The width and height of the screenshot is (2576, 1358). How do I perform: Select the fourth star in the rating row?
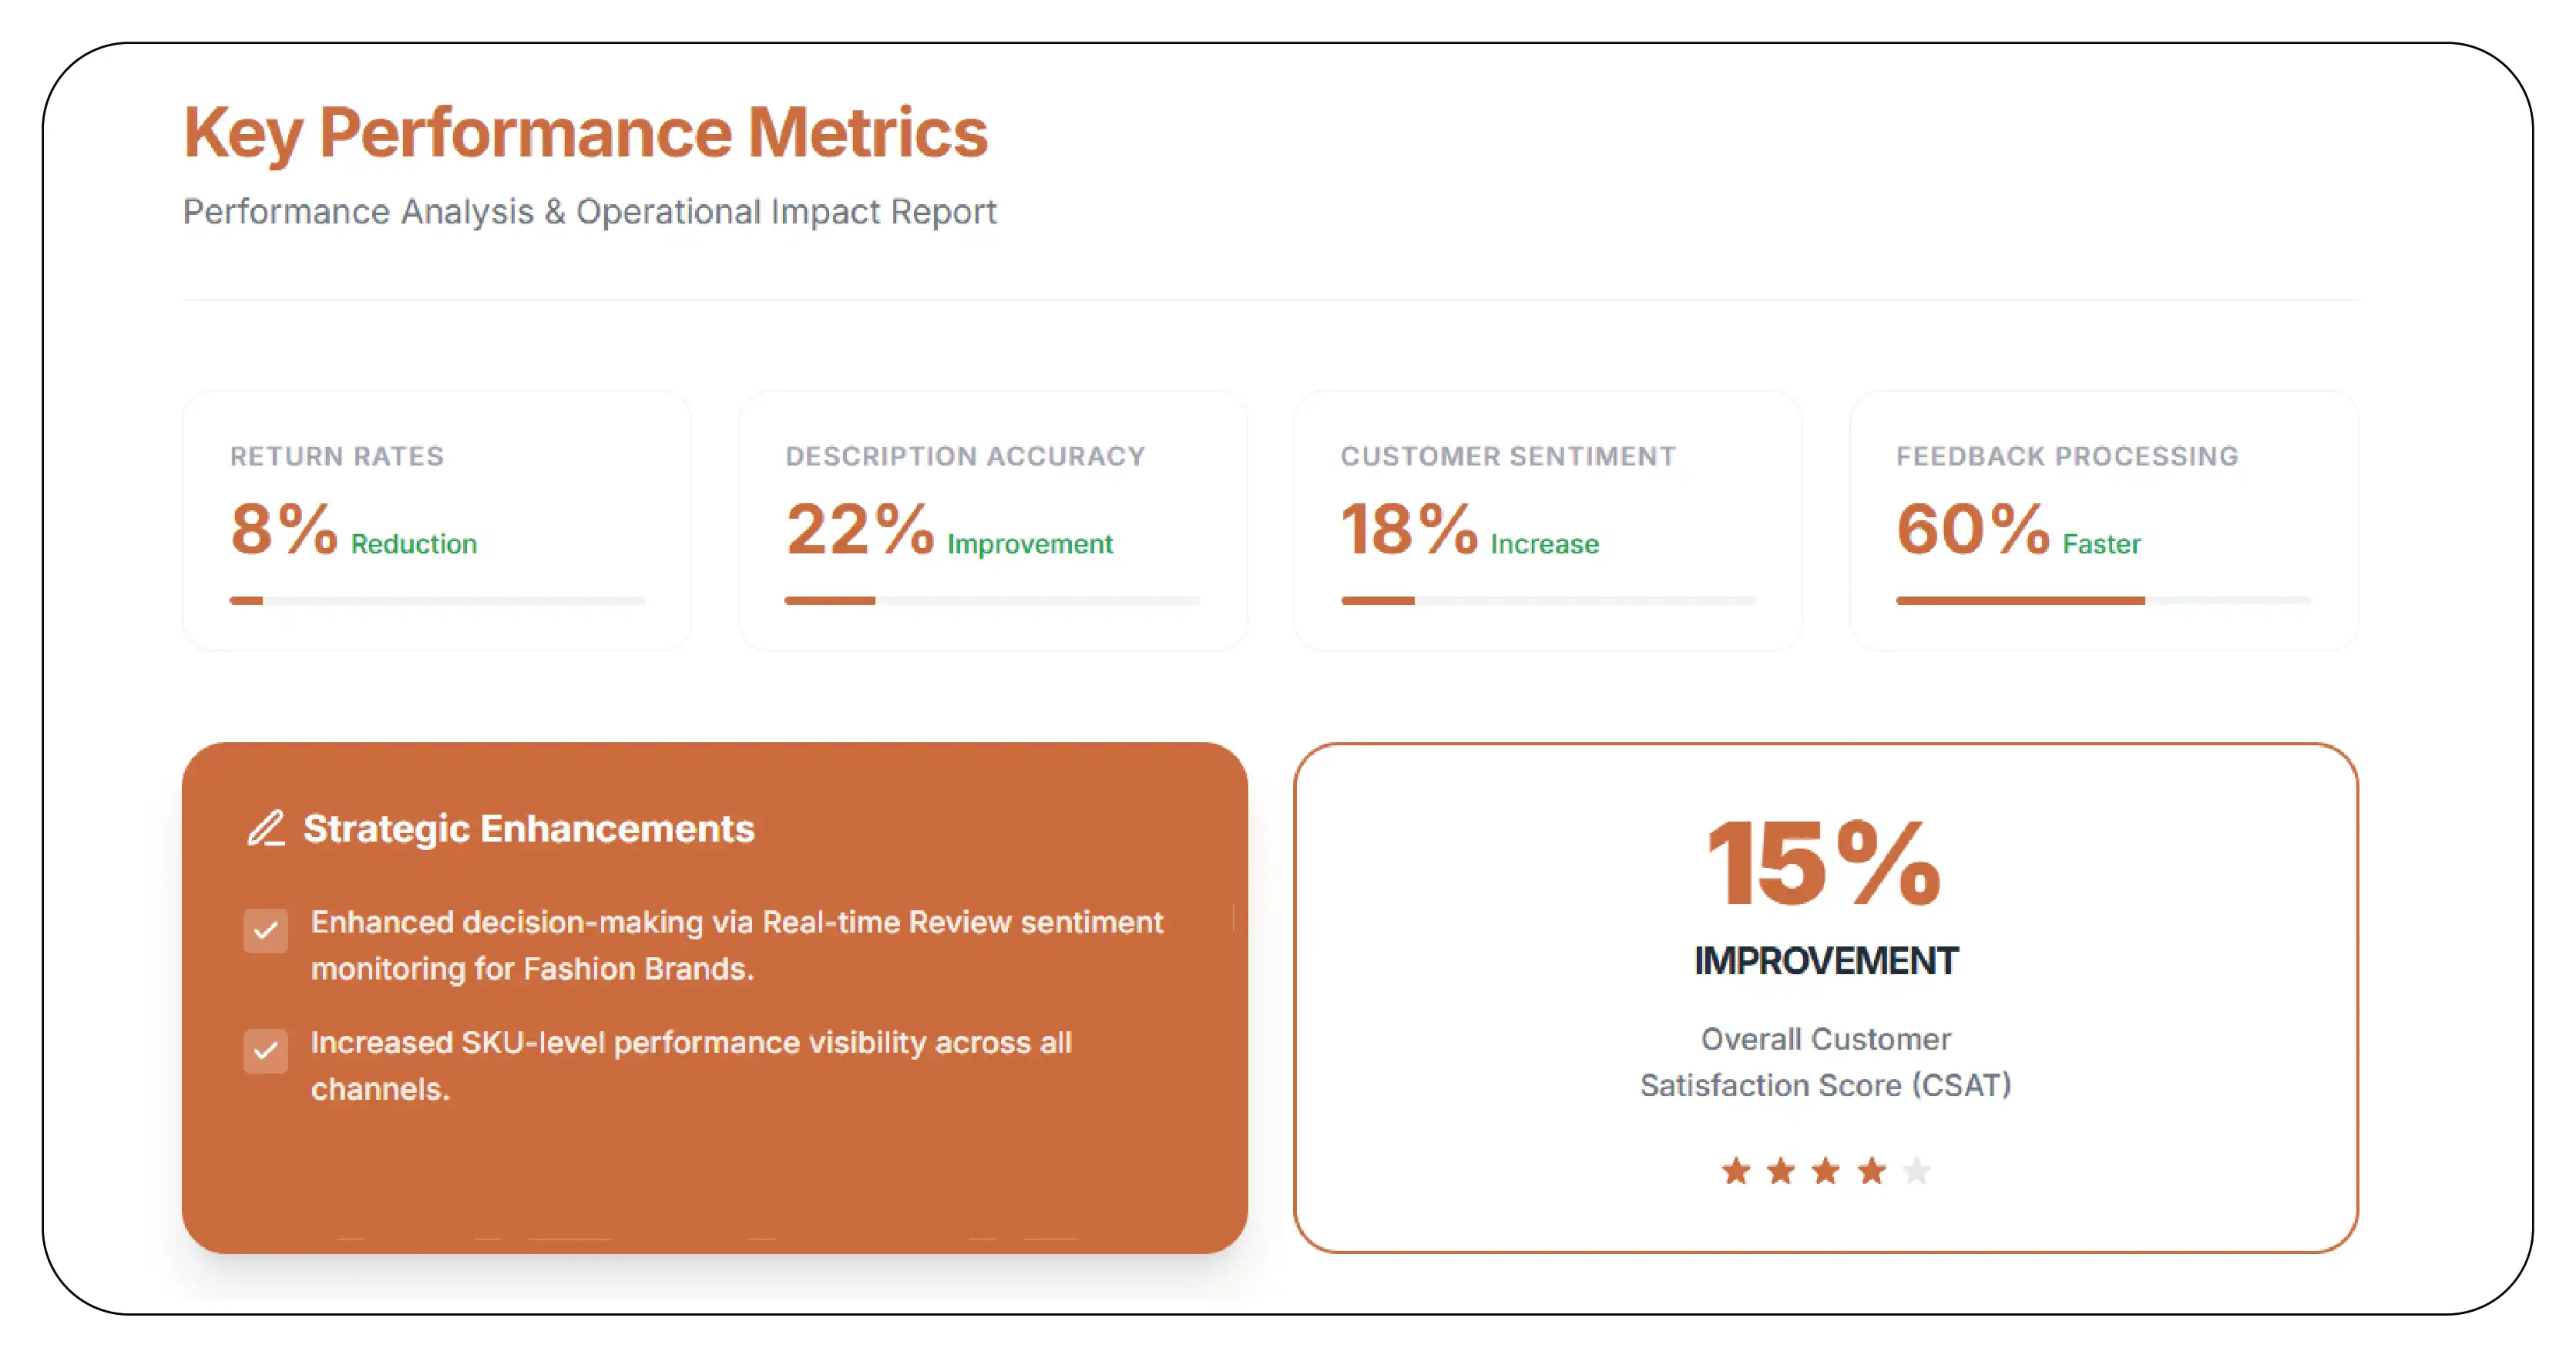tap(1871, 1169)
